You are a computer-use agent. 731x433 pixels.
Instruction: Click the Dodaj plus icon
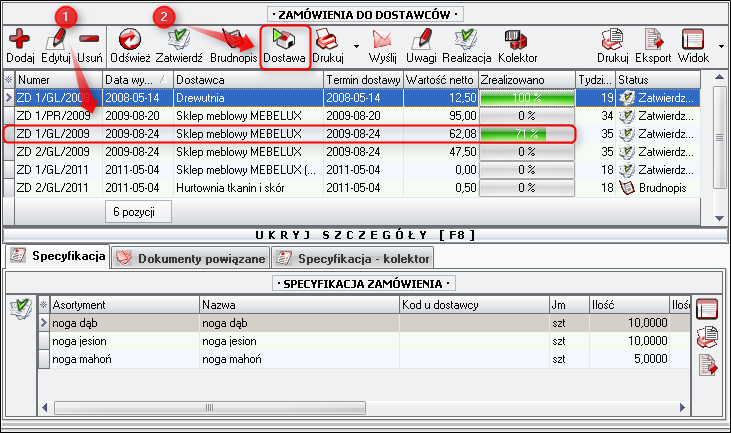coord(20,39)
